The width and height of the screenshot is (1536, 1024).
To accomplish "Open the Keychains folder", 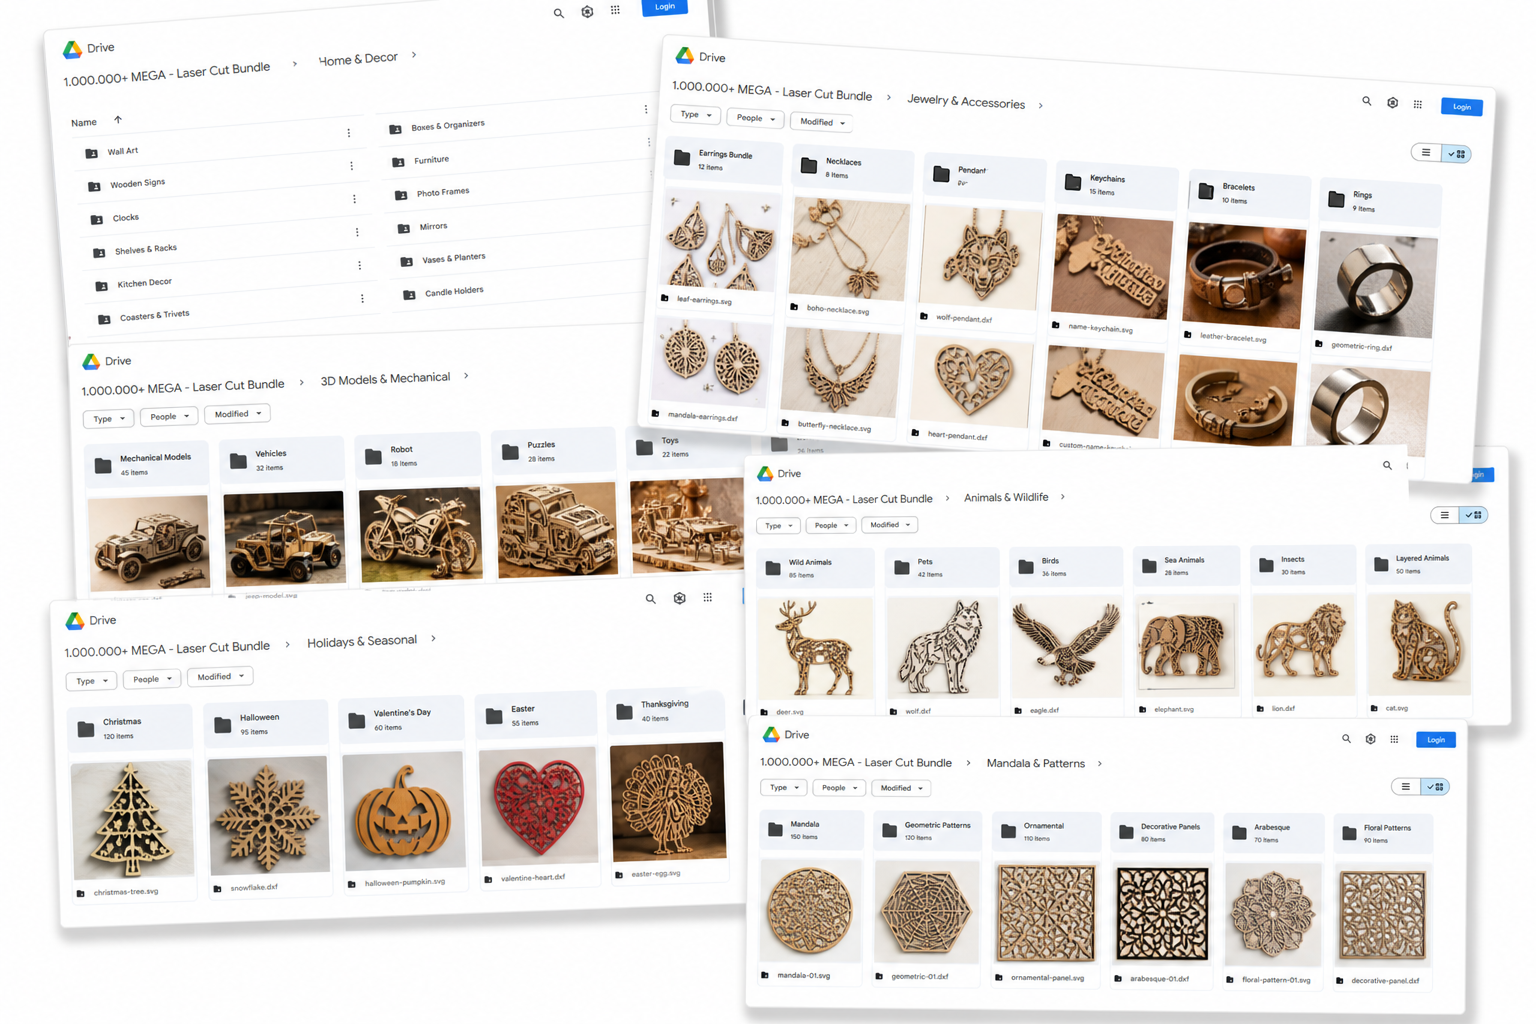I will click(1115, 184).
